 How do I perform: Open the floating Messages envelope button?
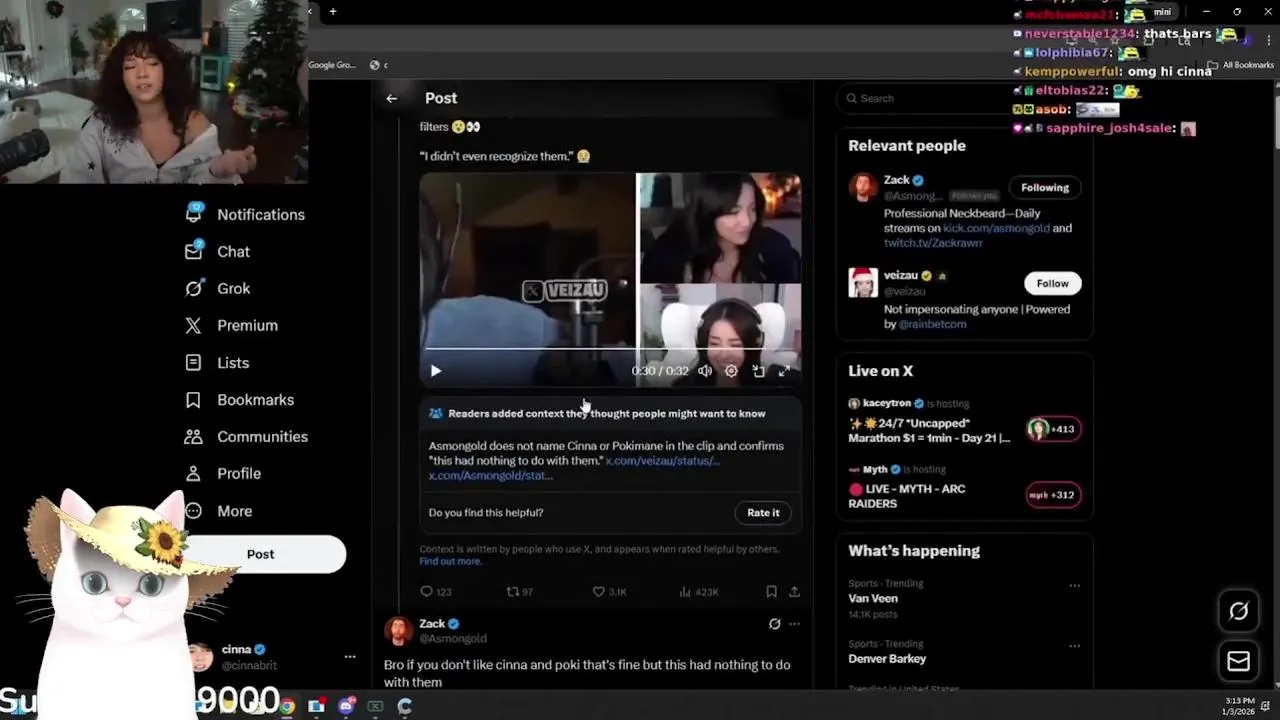(x=1238, y=661)
